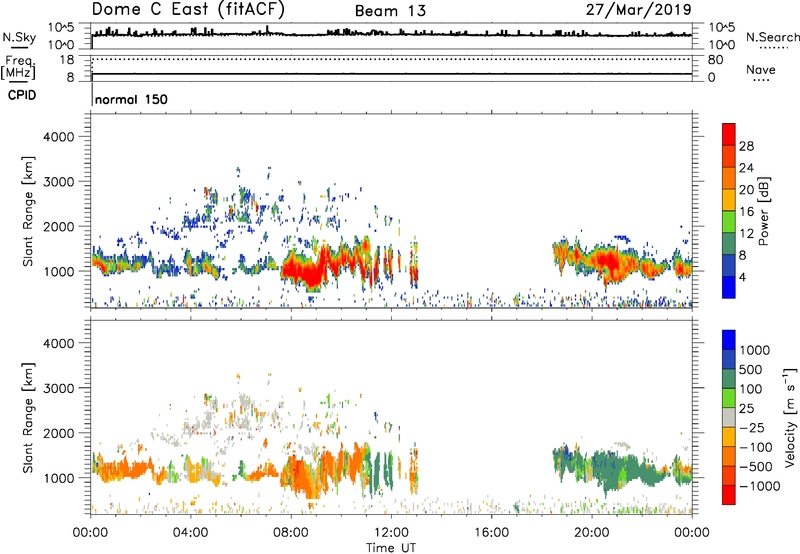This screenshot has height=554, width=800.
Task: Click the 'Beam 13' label
Action: [390, 11]
